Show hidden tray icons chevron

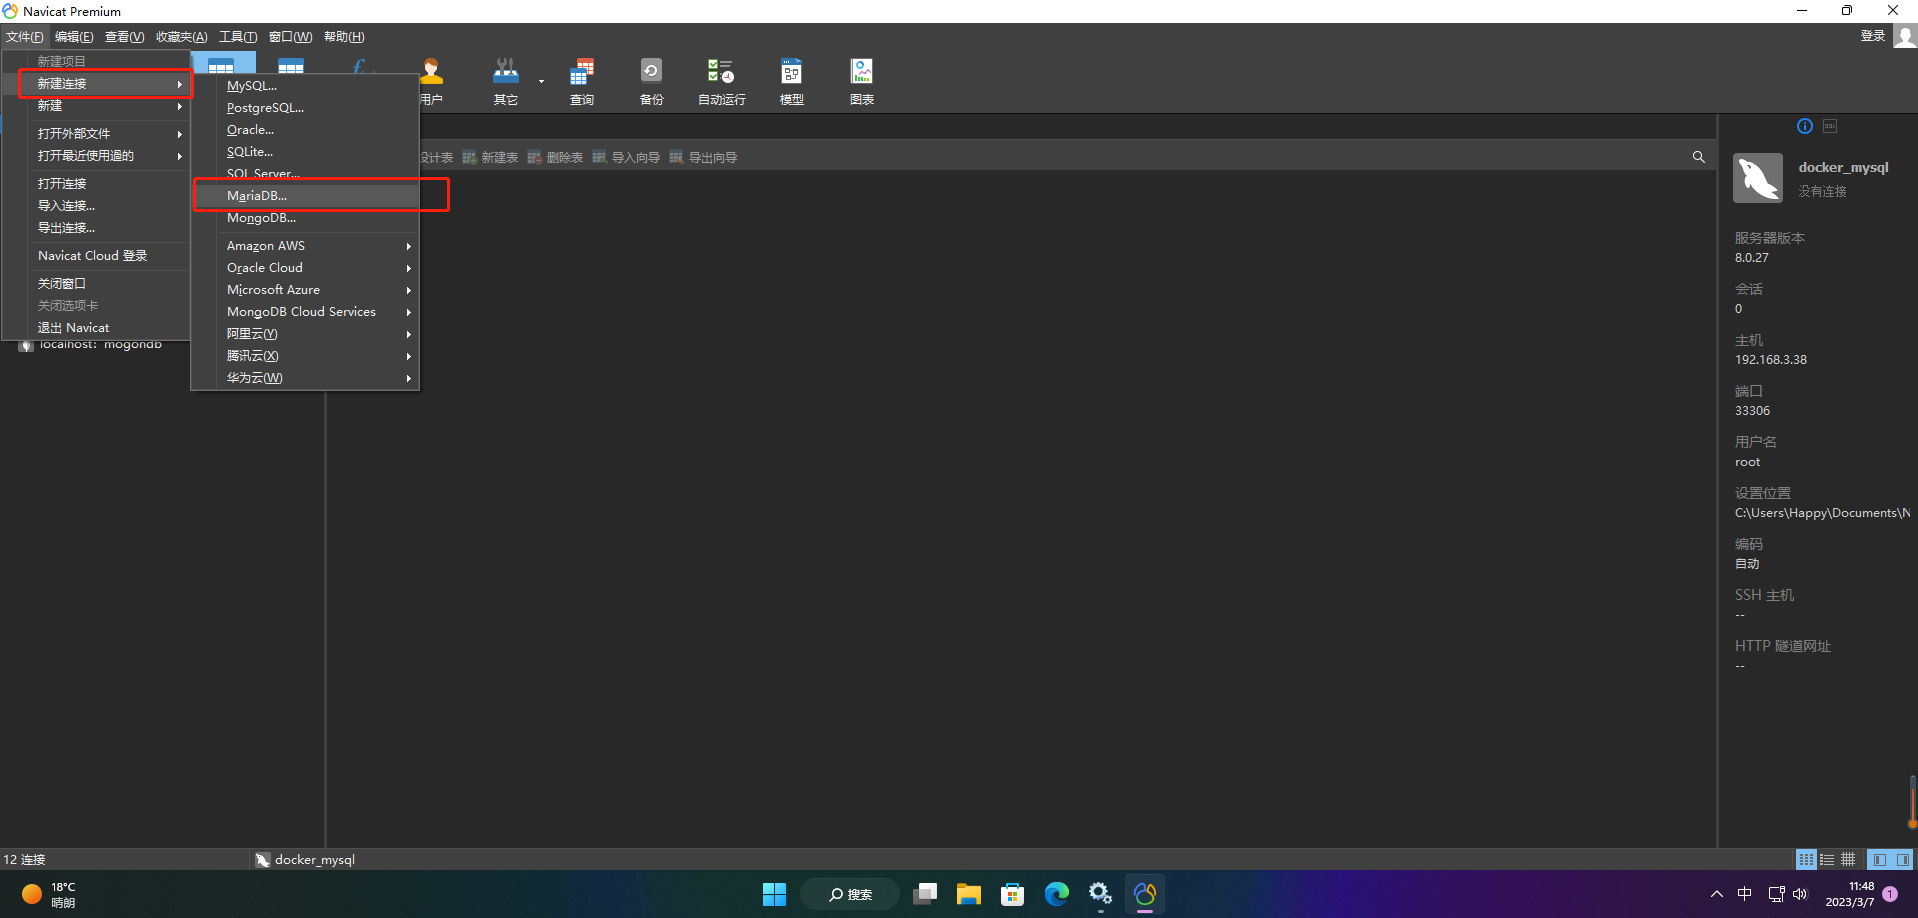pyautogui.click(x=1716, y=894)
